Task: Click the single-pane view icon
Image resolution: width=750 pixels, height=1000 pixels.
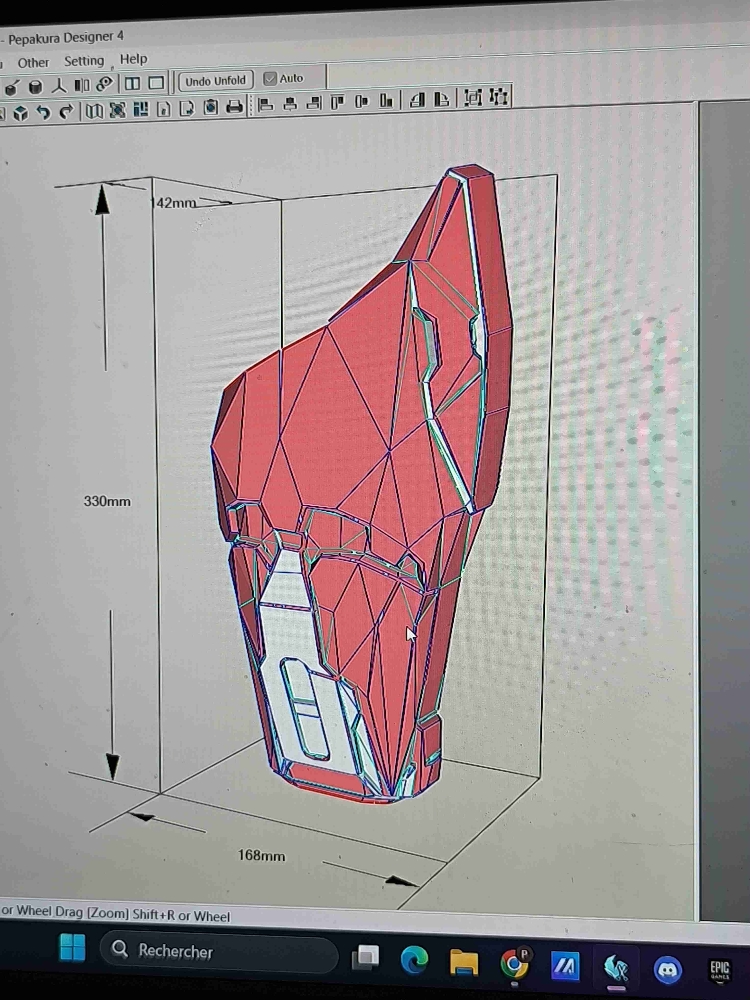Action: 156,83
